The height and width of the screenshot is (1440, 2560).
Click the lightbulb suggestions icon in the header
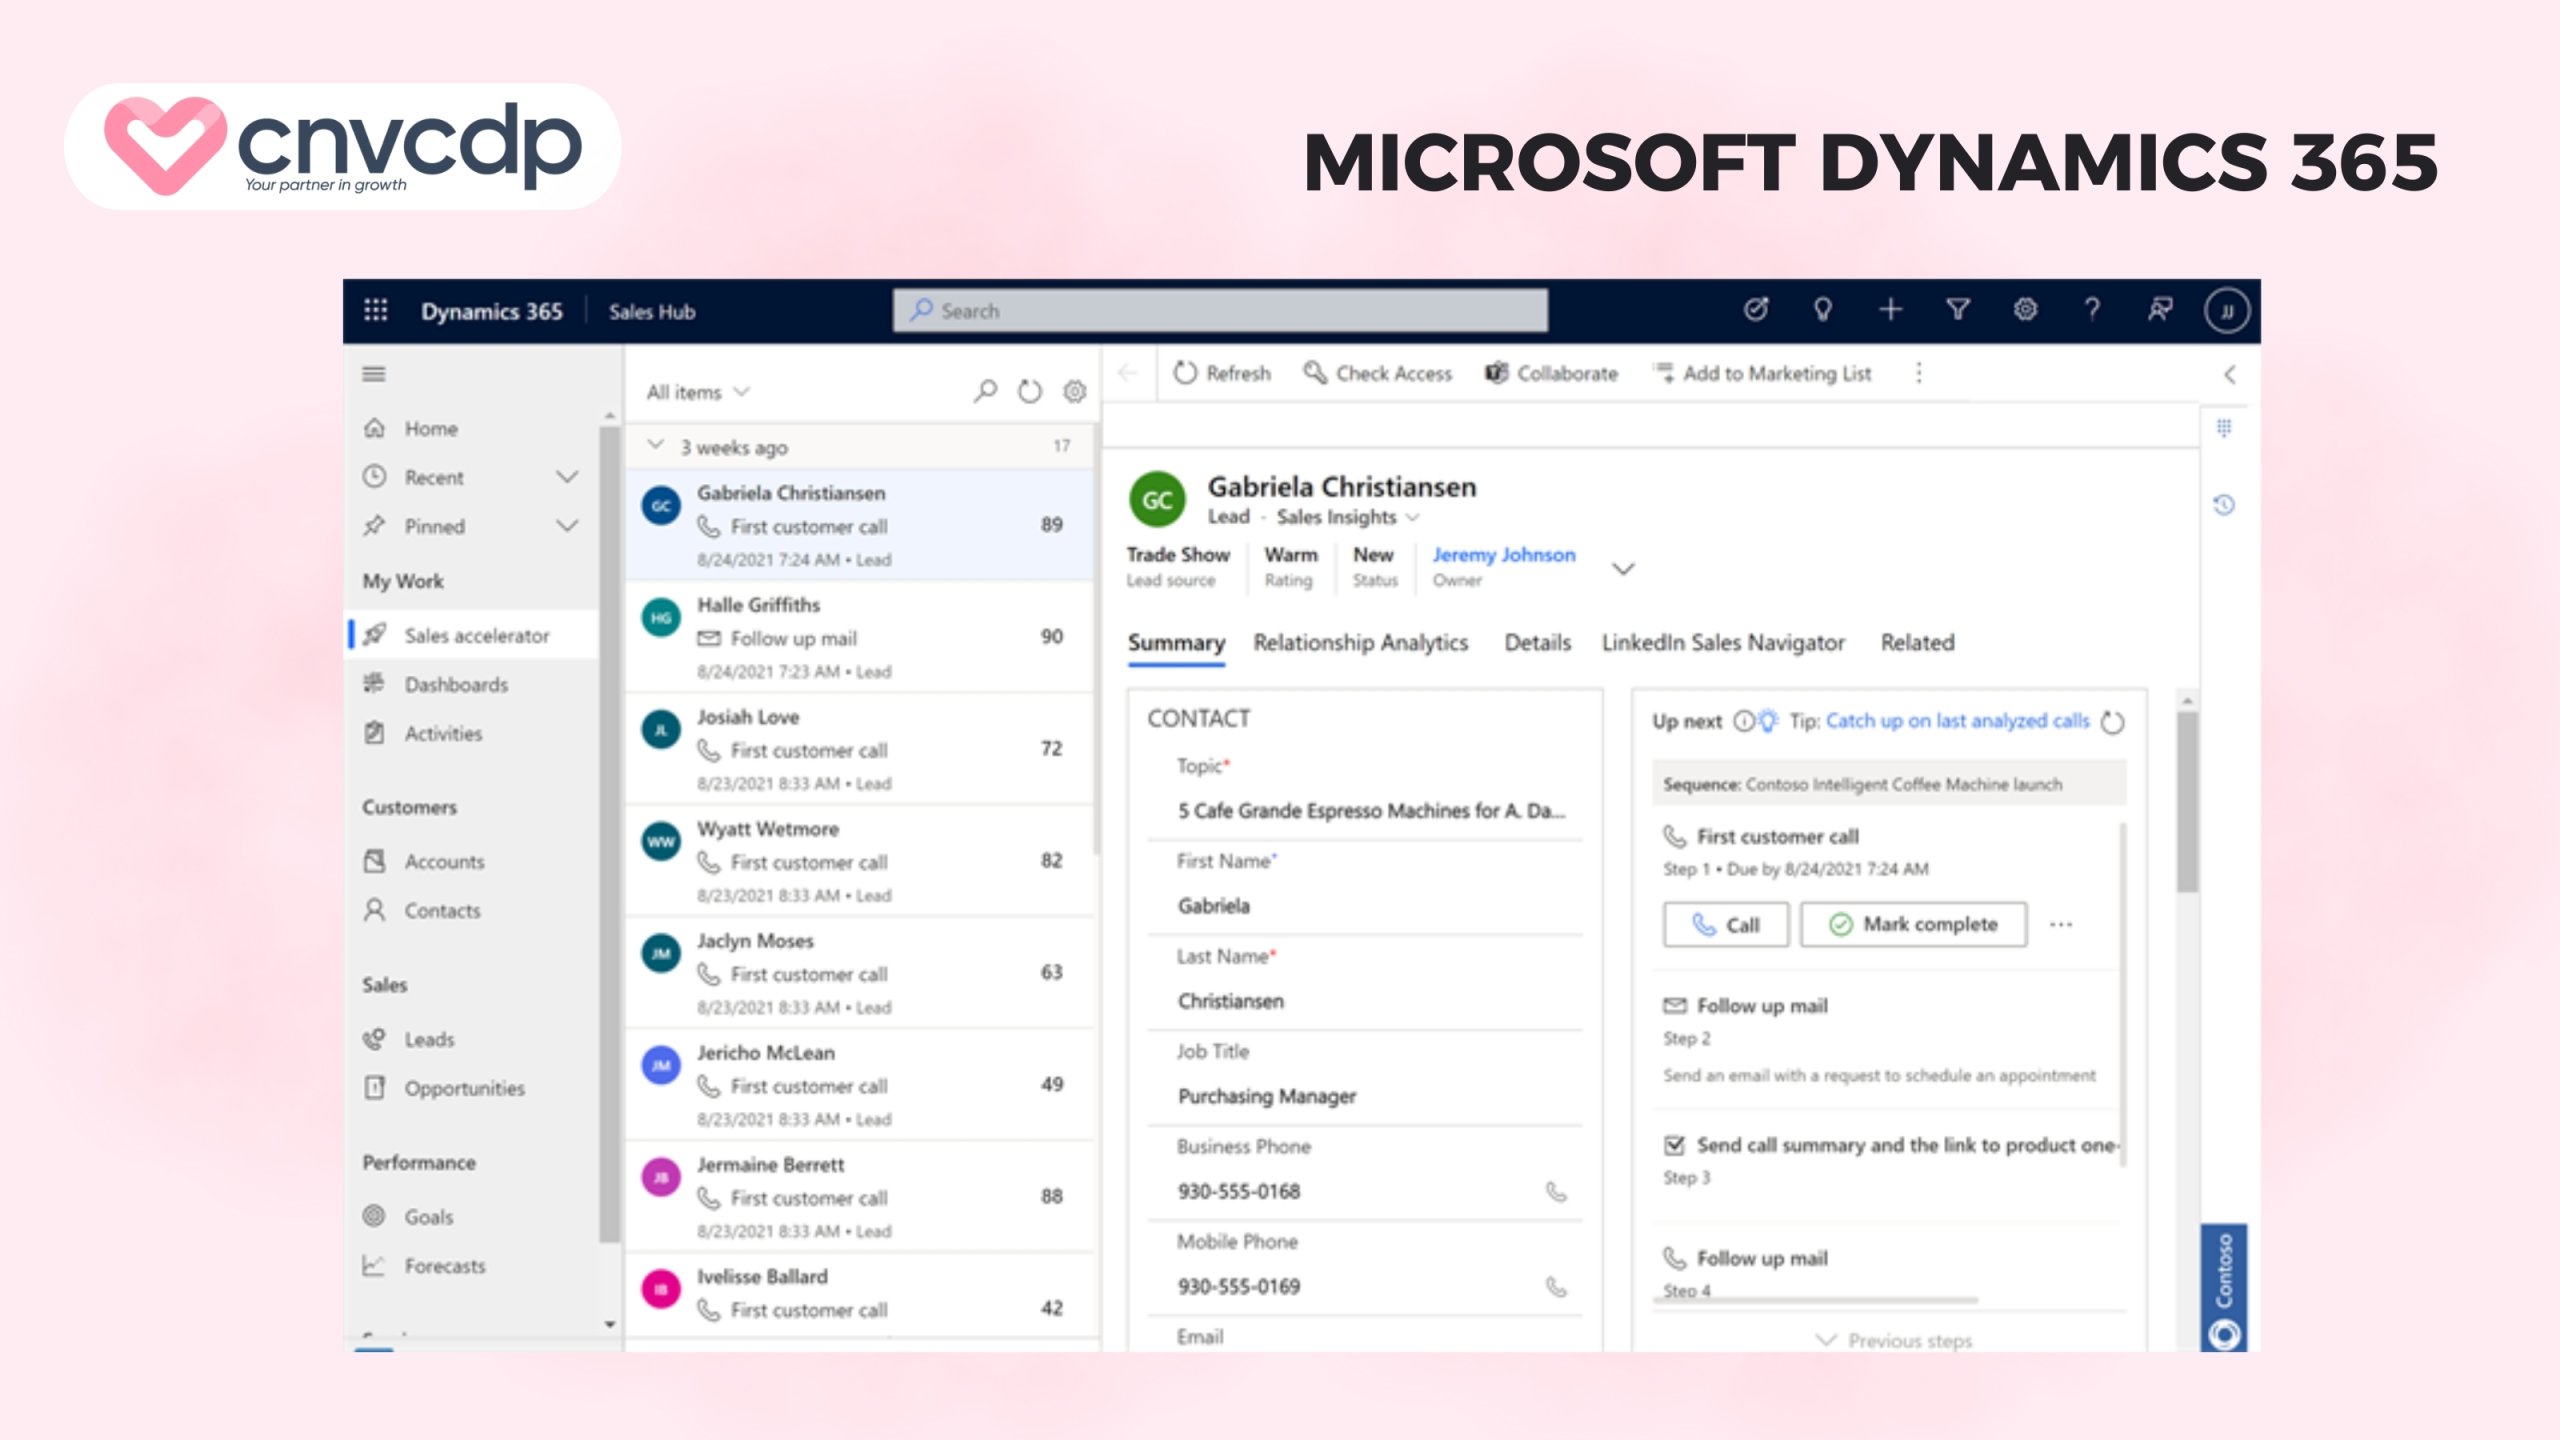point(1823,310)
